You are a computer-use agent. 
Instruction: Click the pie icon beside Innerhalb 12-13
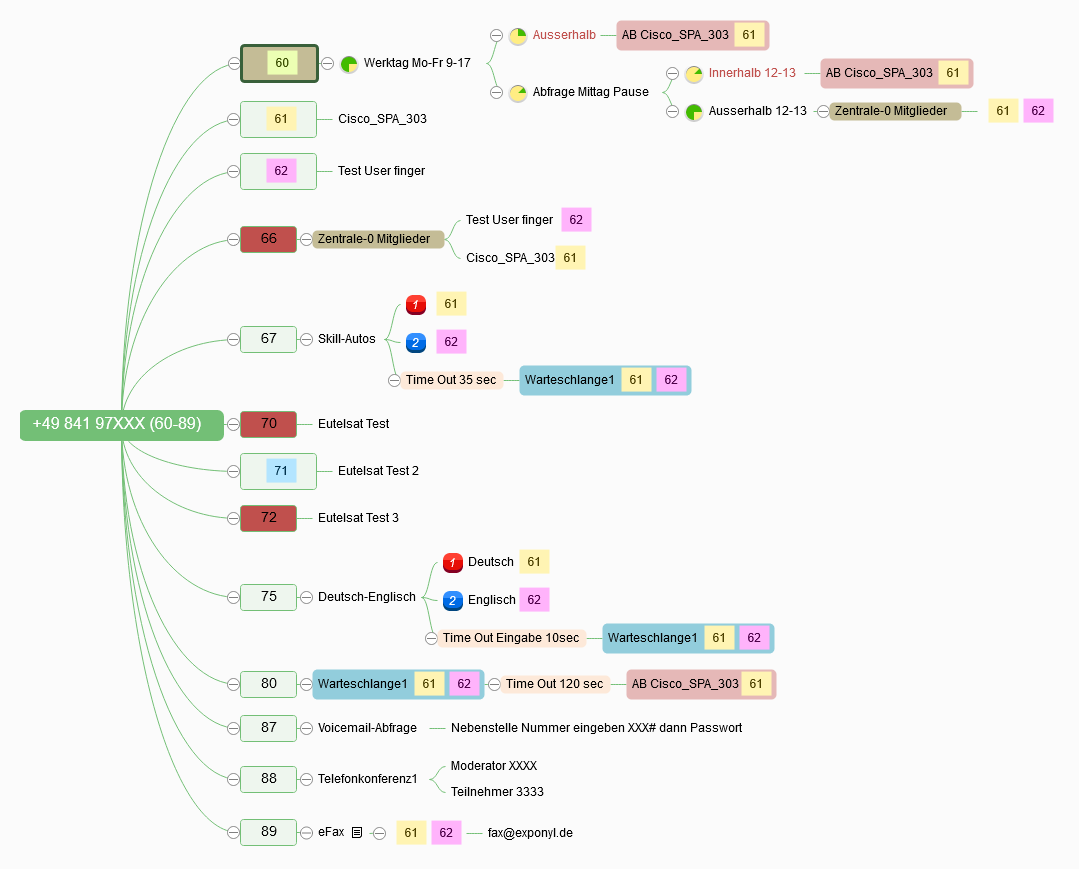click(x=694, y=74)
